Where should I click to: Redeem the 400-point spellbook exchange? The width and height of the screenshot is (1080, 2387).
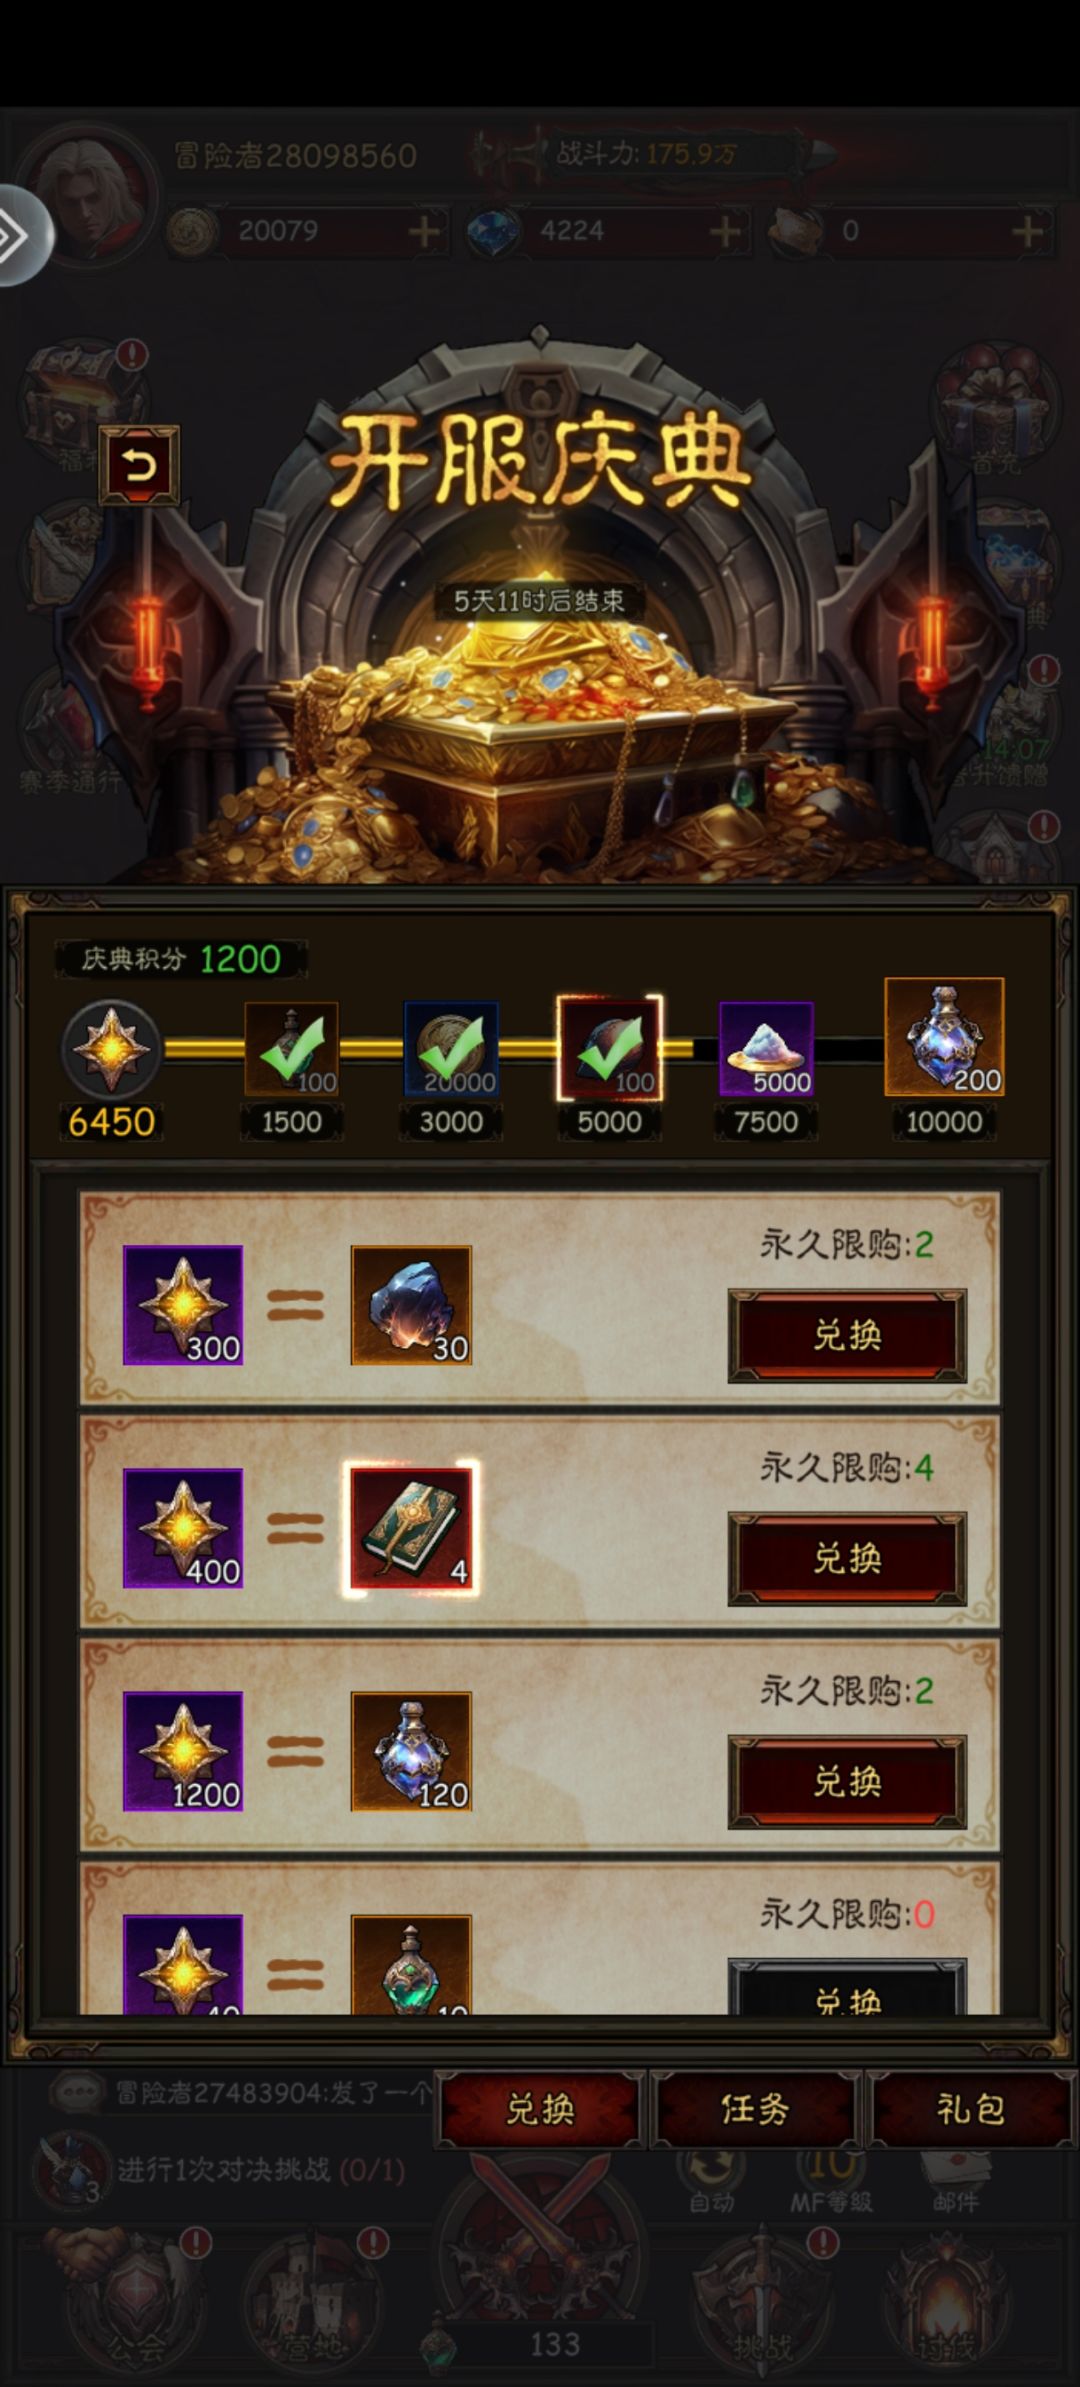click(x=847, y=1559)
